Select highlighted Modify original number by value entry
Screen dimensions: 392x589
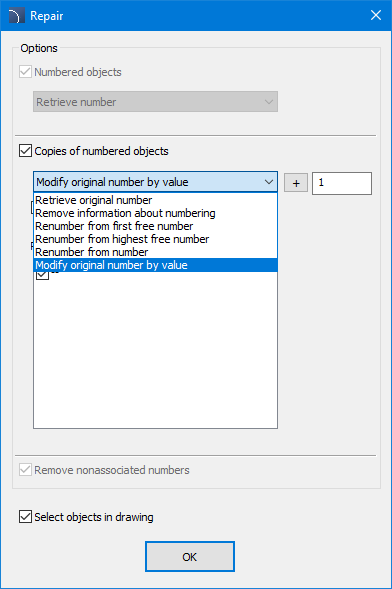click(155, 265)
